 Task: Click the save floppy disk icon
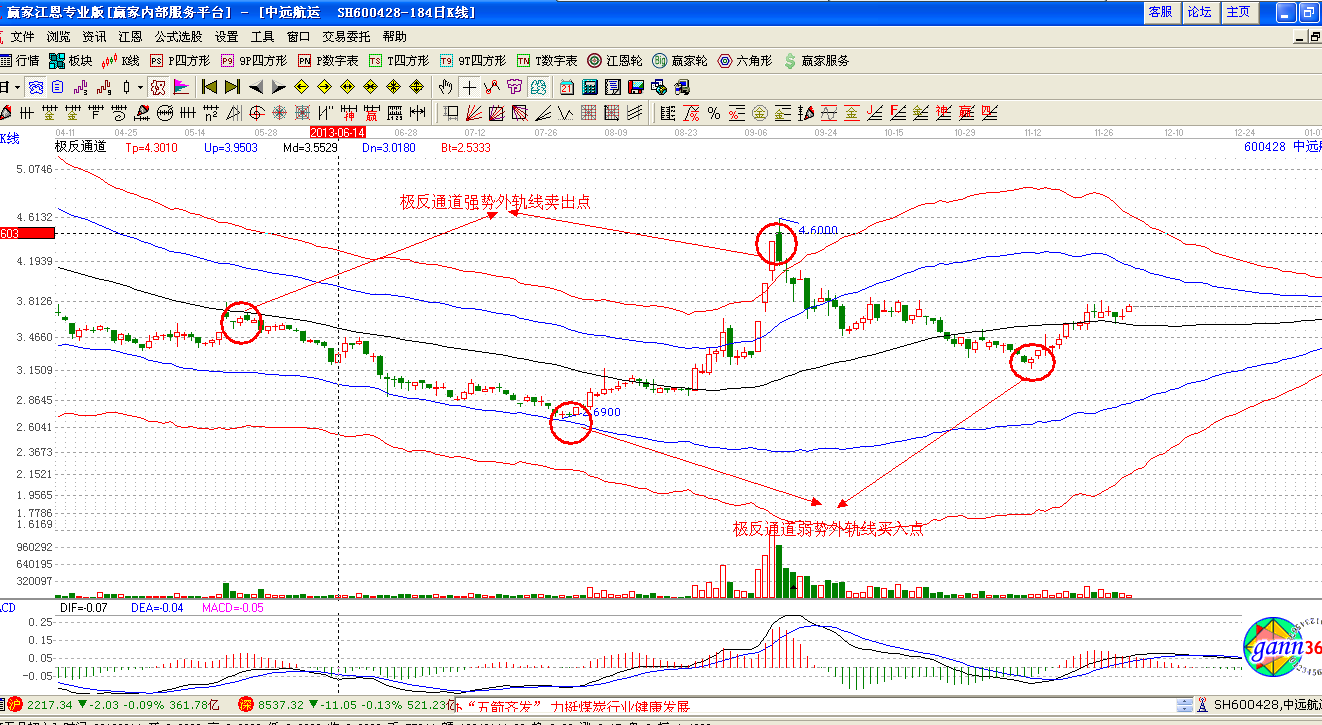(x=636, y=87)
